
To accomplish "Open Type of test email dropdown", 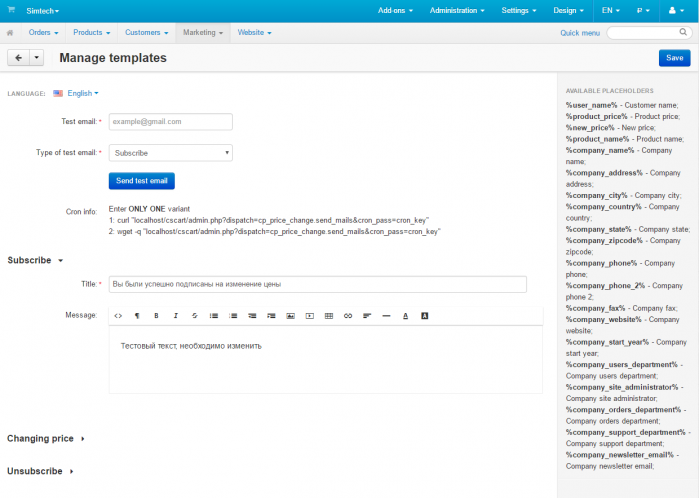I will coord(171,153).
